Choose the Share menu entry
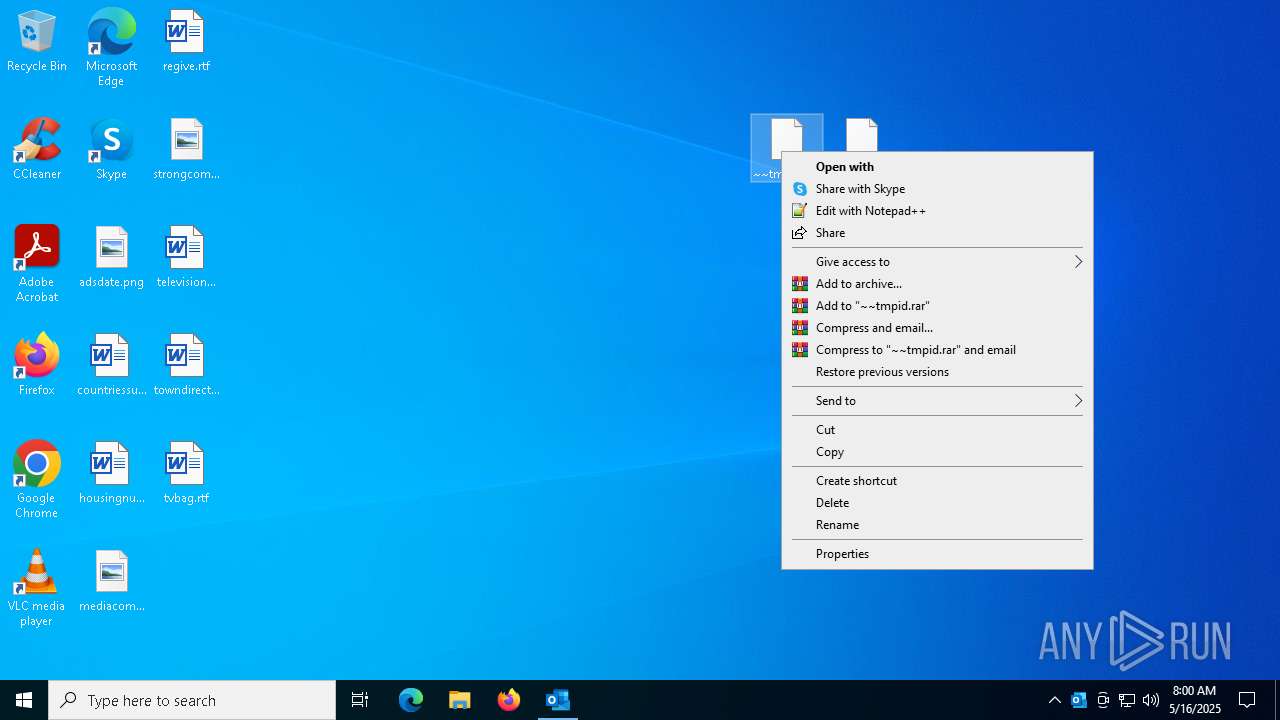This screenshot has width=1280, height=720. 937,233
